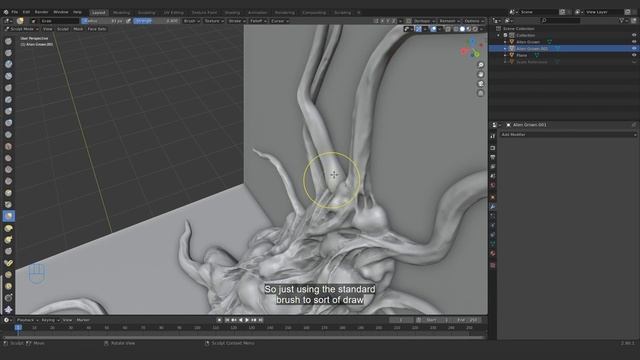
Task: Open the Face Sets menu
Action: coord(97,29)
